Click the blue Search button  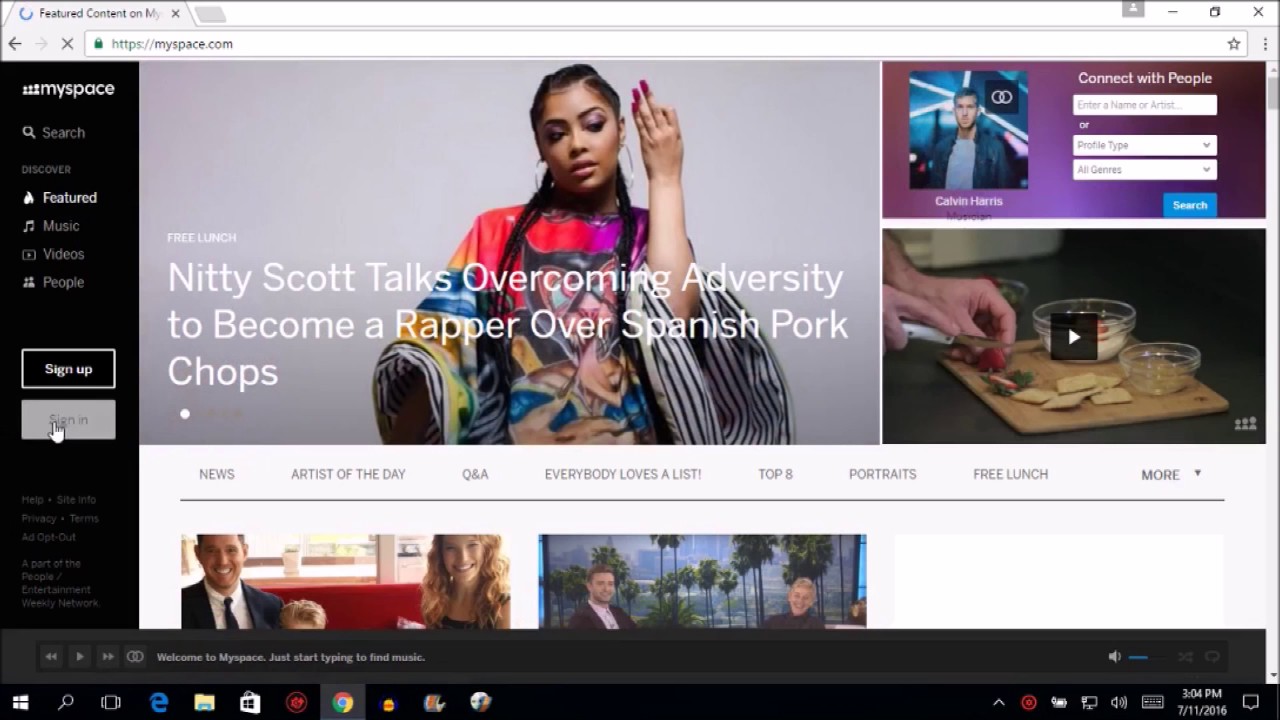pyautogui.click(x=1189, y=205)
